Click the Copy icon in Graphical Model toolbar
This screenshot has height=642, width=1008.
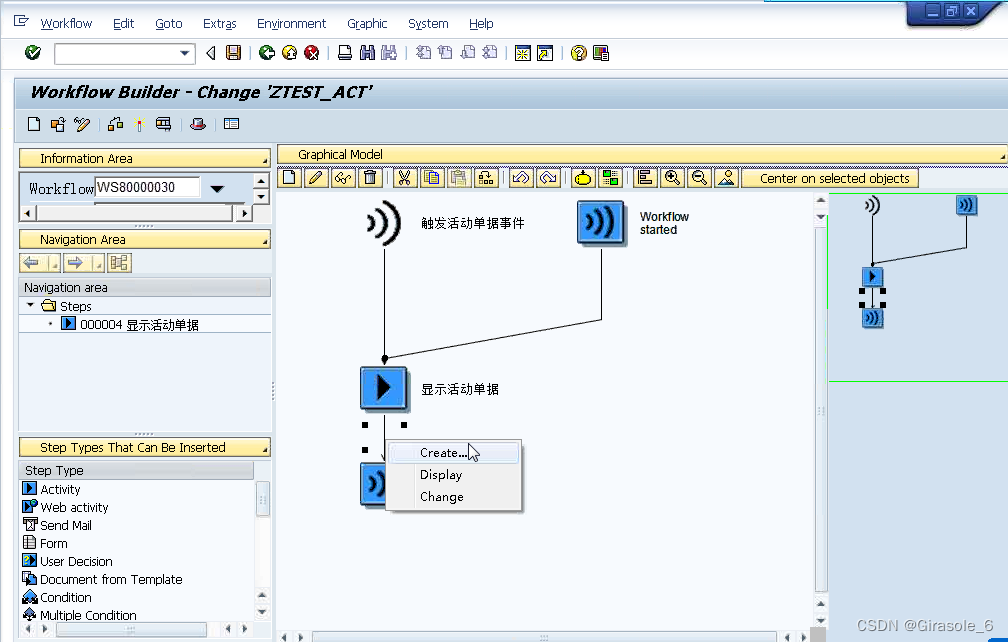coord(431,178)
